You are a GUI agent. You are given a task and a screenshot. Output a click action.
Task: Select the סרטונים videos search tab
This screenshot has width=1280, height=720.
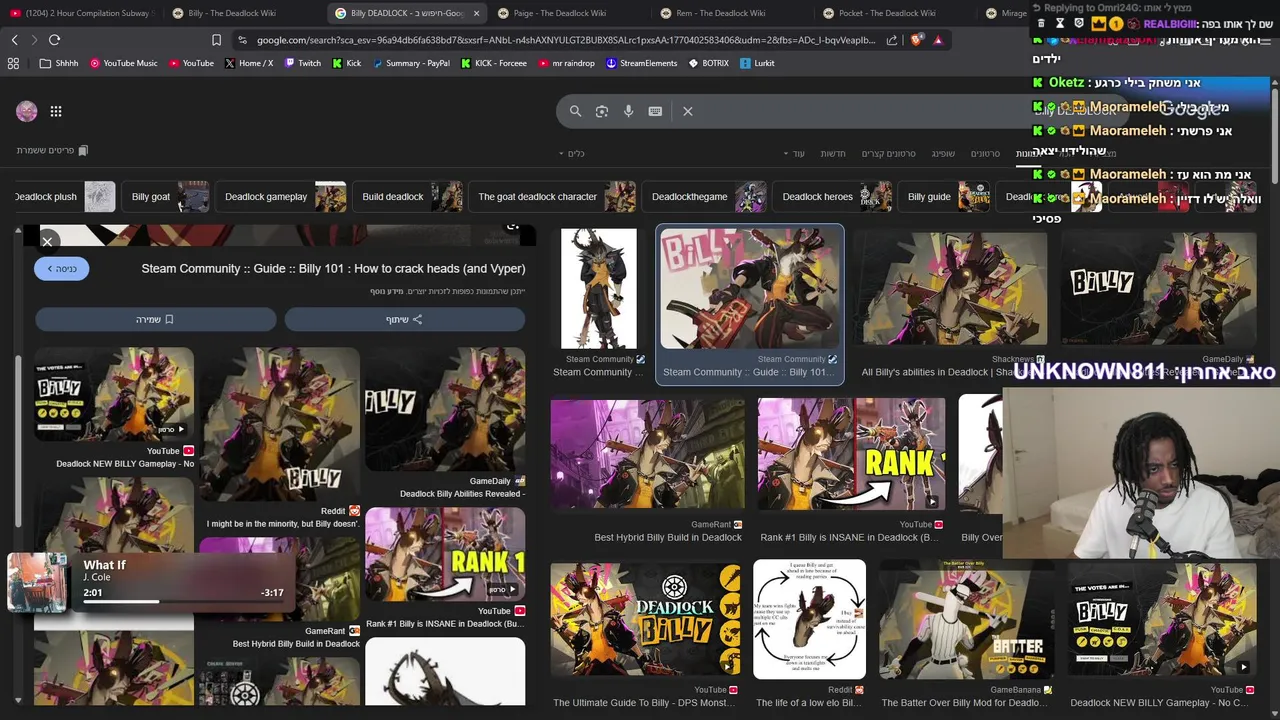(985, 153)
